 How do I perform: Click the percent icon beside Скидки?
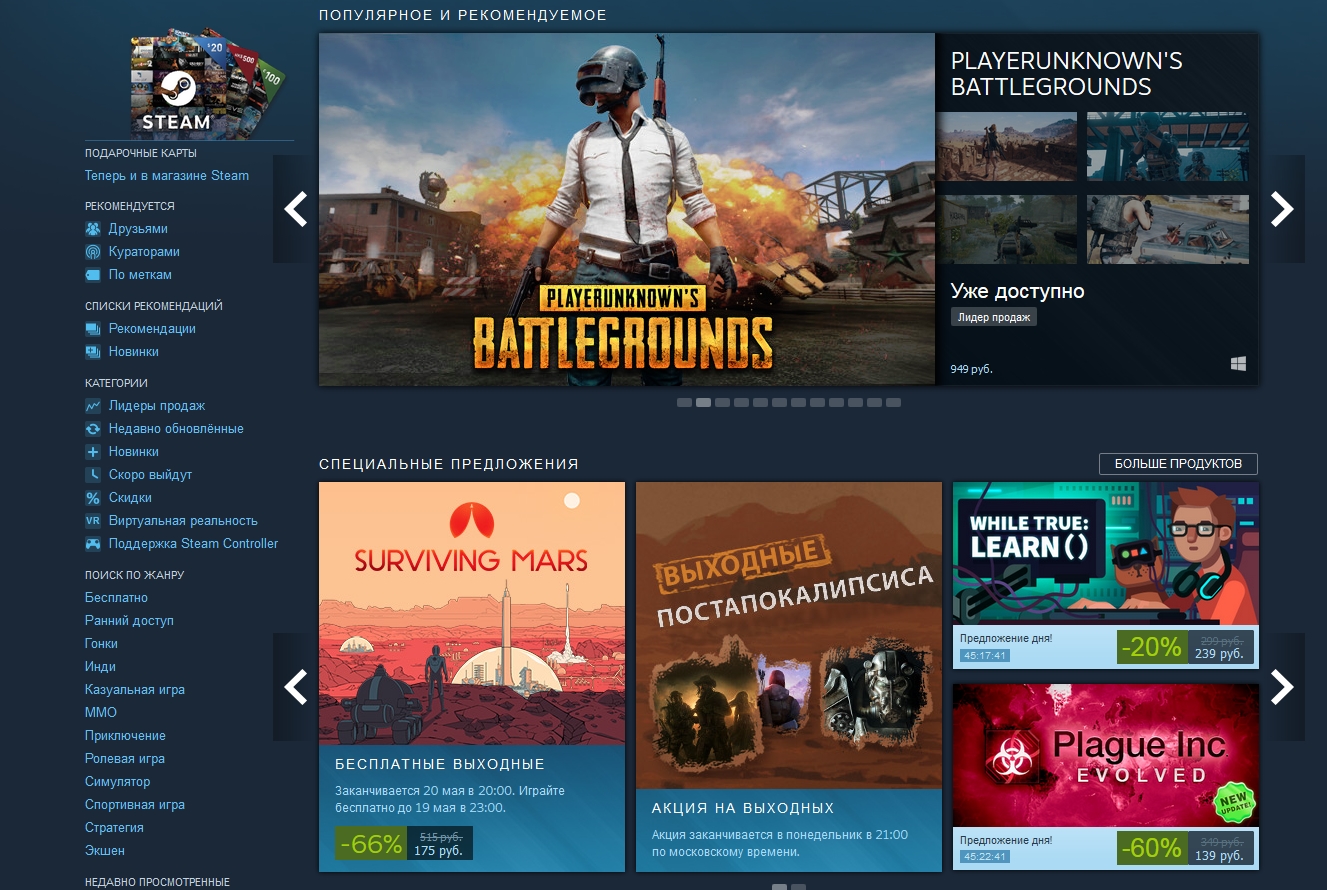click(93, 498)
